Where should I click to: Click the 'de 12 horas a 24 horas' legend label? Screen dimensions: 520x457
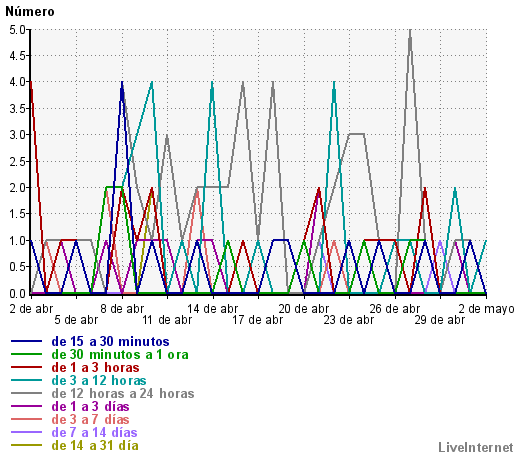123,394
